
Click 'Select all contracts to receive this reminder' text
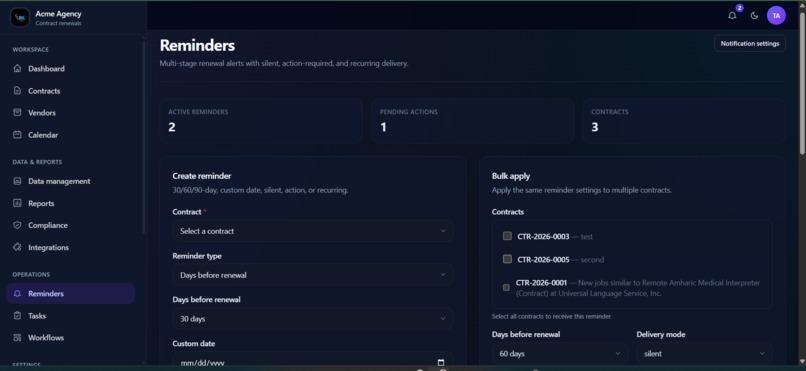tap(551, 317)
